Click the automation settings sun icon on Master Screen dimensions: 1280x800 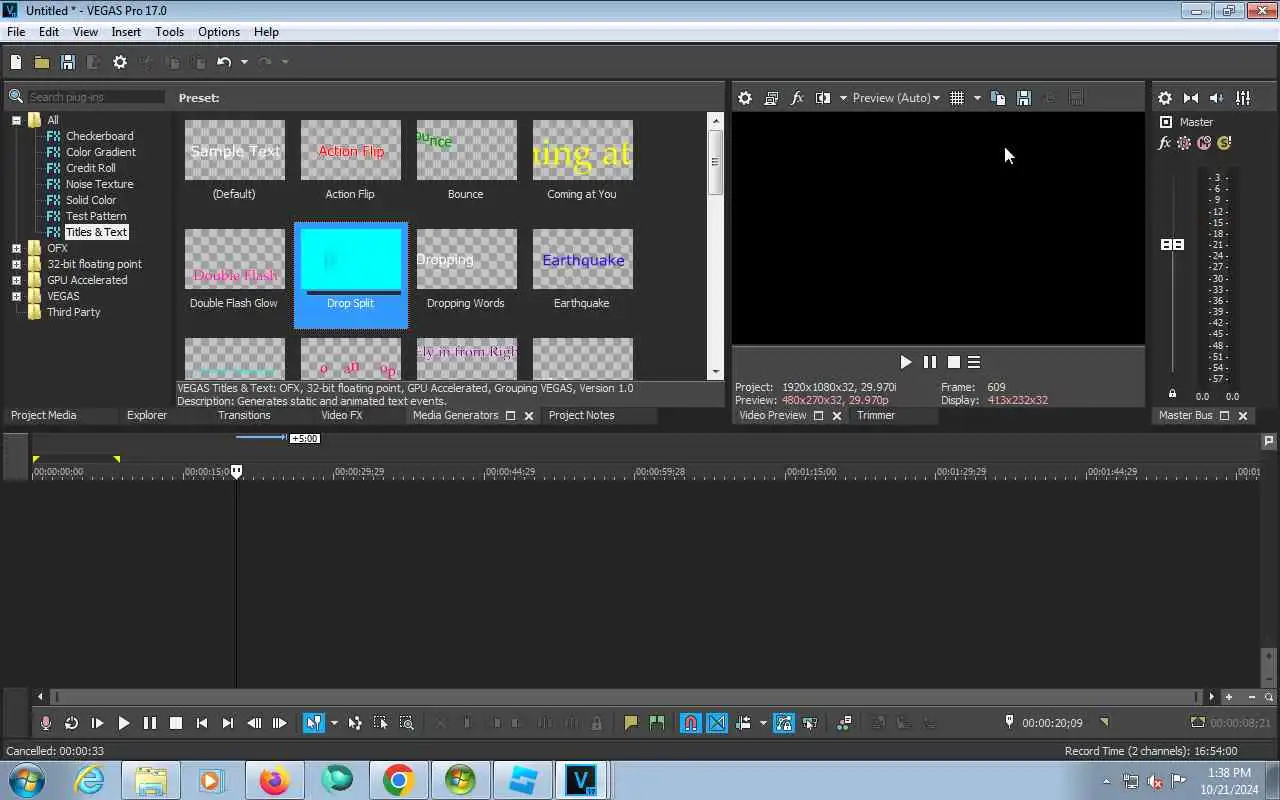pyautogui.click(x=1184, y=143)
